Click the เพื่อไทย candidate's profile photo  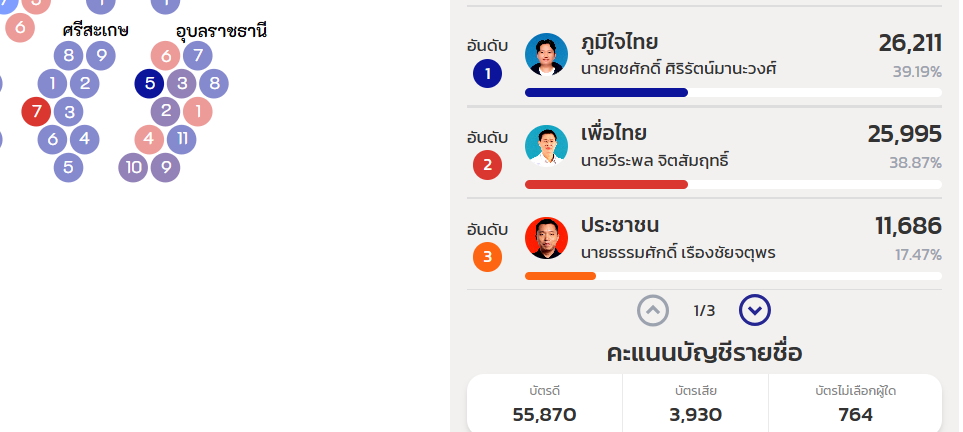[x=546, y=147]
